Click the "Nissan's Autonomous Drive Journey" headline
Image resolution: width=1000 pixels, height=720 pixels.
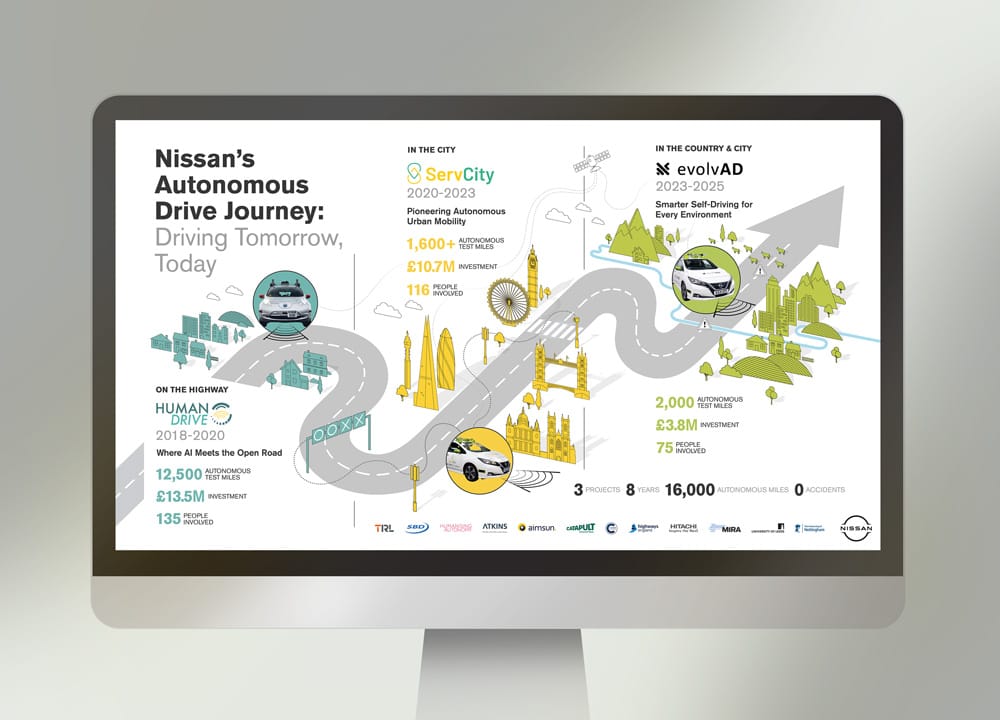[232, 185]
